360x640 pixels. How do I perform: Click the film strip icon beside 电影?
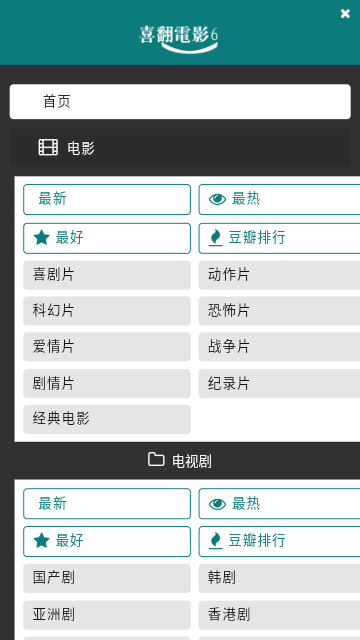[x=48, y=147]
